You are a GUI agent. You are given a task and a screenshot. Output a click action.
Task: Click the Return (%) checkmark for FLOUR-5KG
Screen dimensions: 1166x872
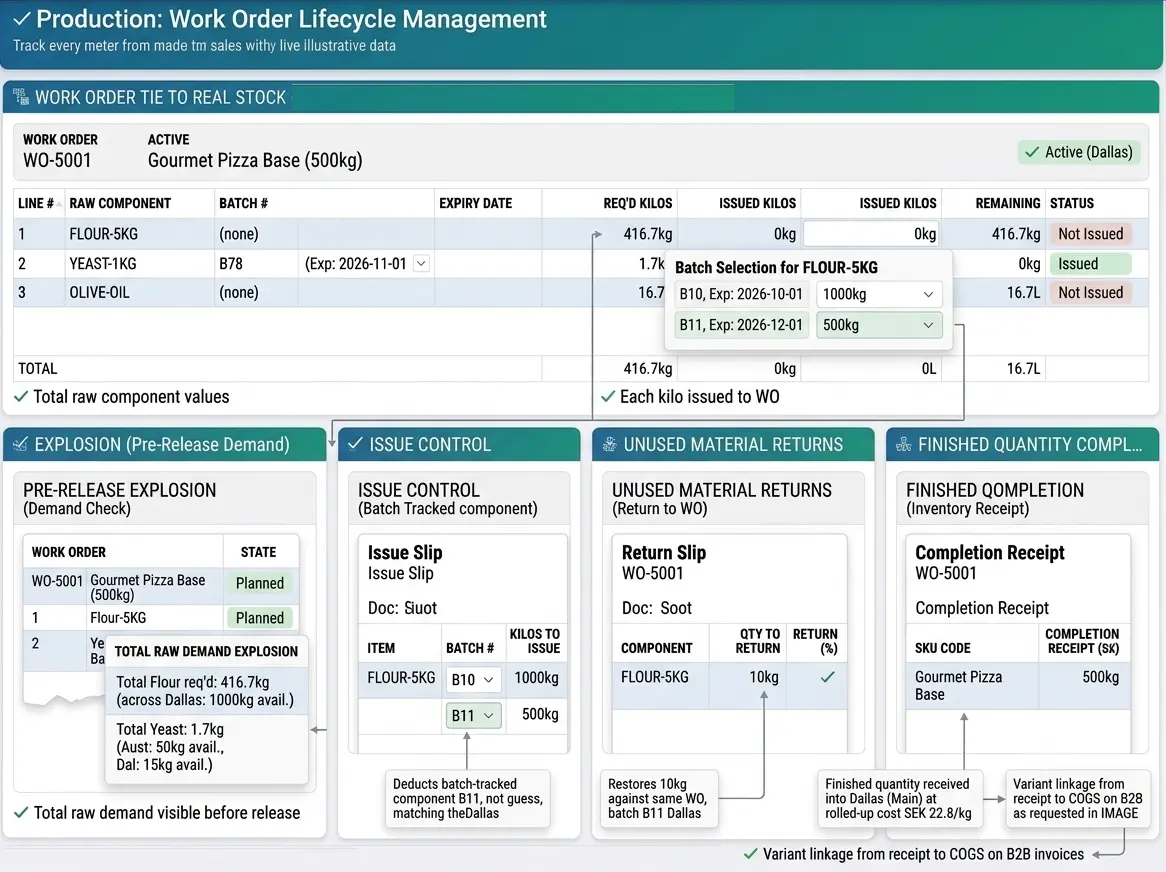coord(828,677)
